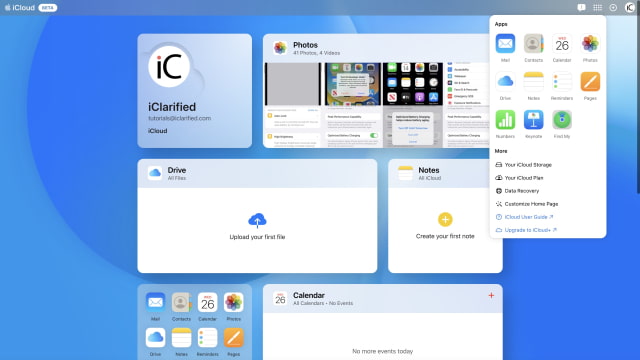640x360 pixels.
Task: Create your first note plus button
Action: point(445,220)
